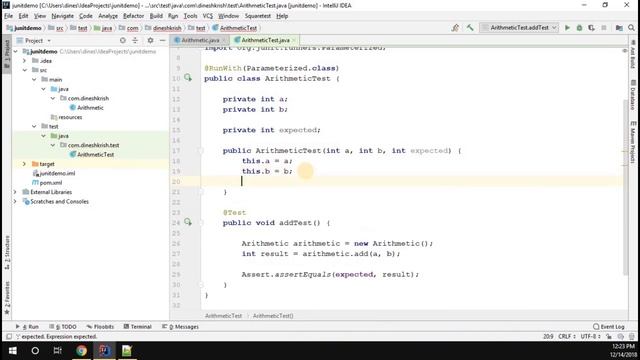Place cursor on empty line 20 in editor
Image resolution: width=640 pixels, height=360 pixels.
point(412,182)
